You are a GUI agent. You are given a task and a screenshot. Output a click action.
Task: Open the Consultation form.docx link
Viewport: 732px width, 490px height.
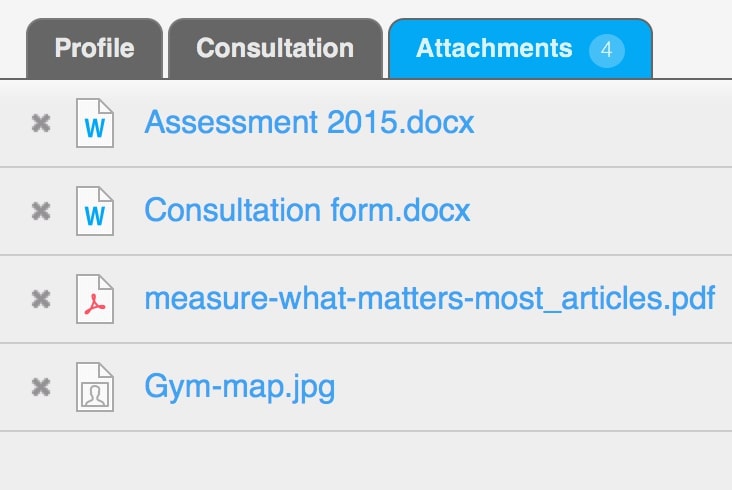(x=307, y=211)
